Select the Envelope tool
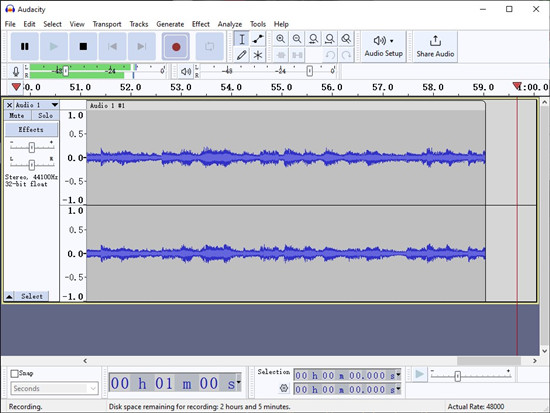Screen dimensions: 550x413 tap(258, 39)
